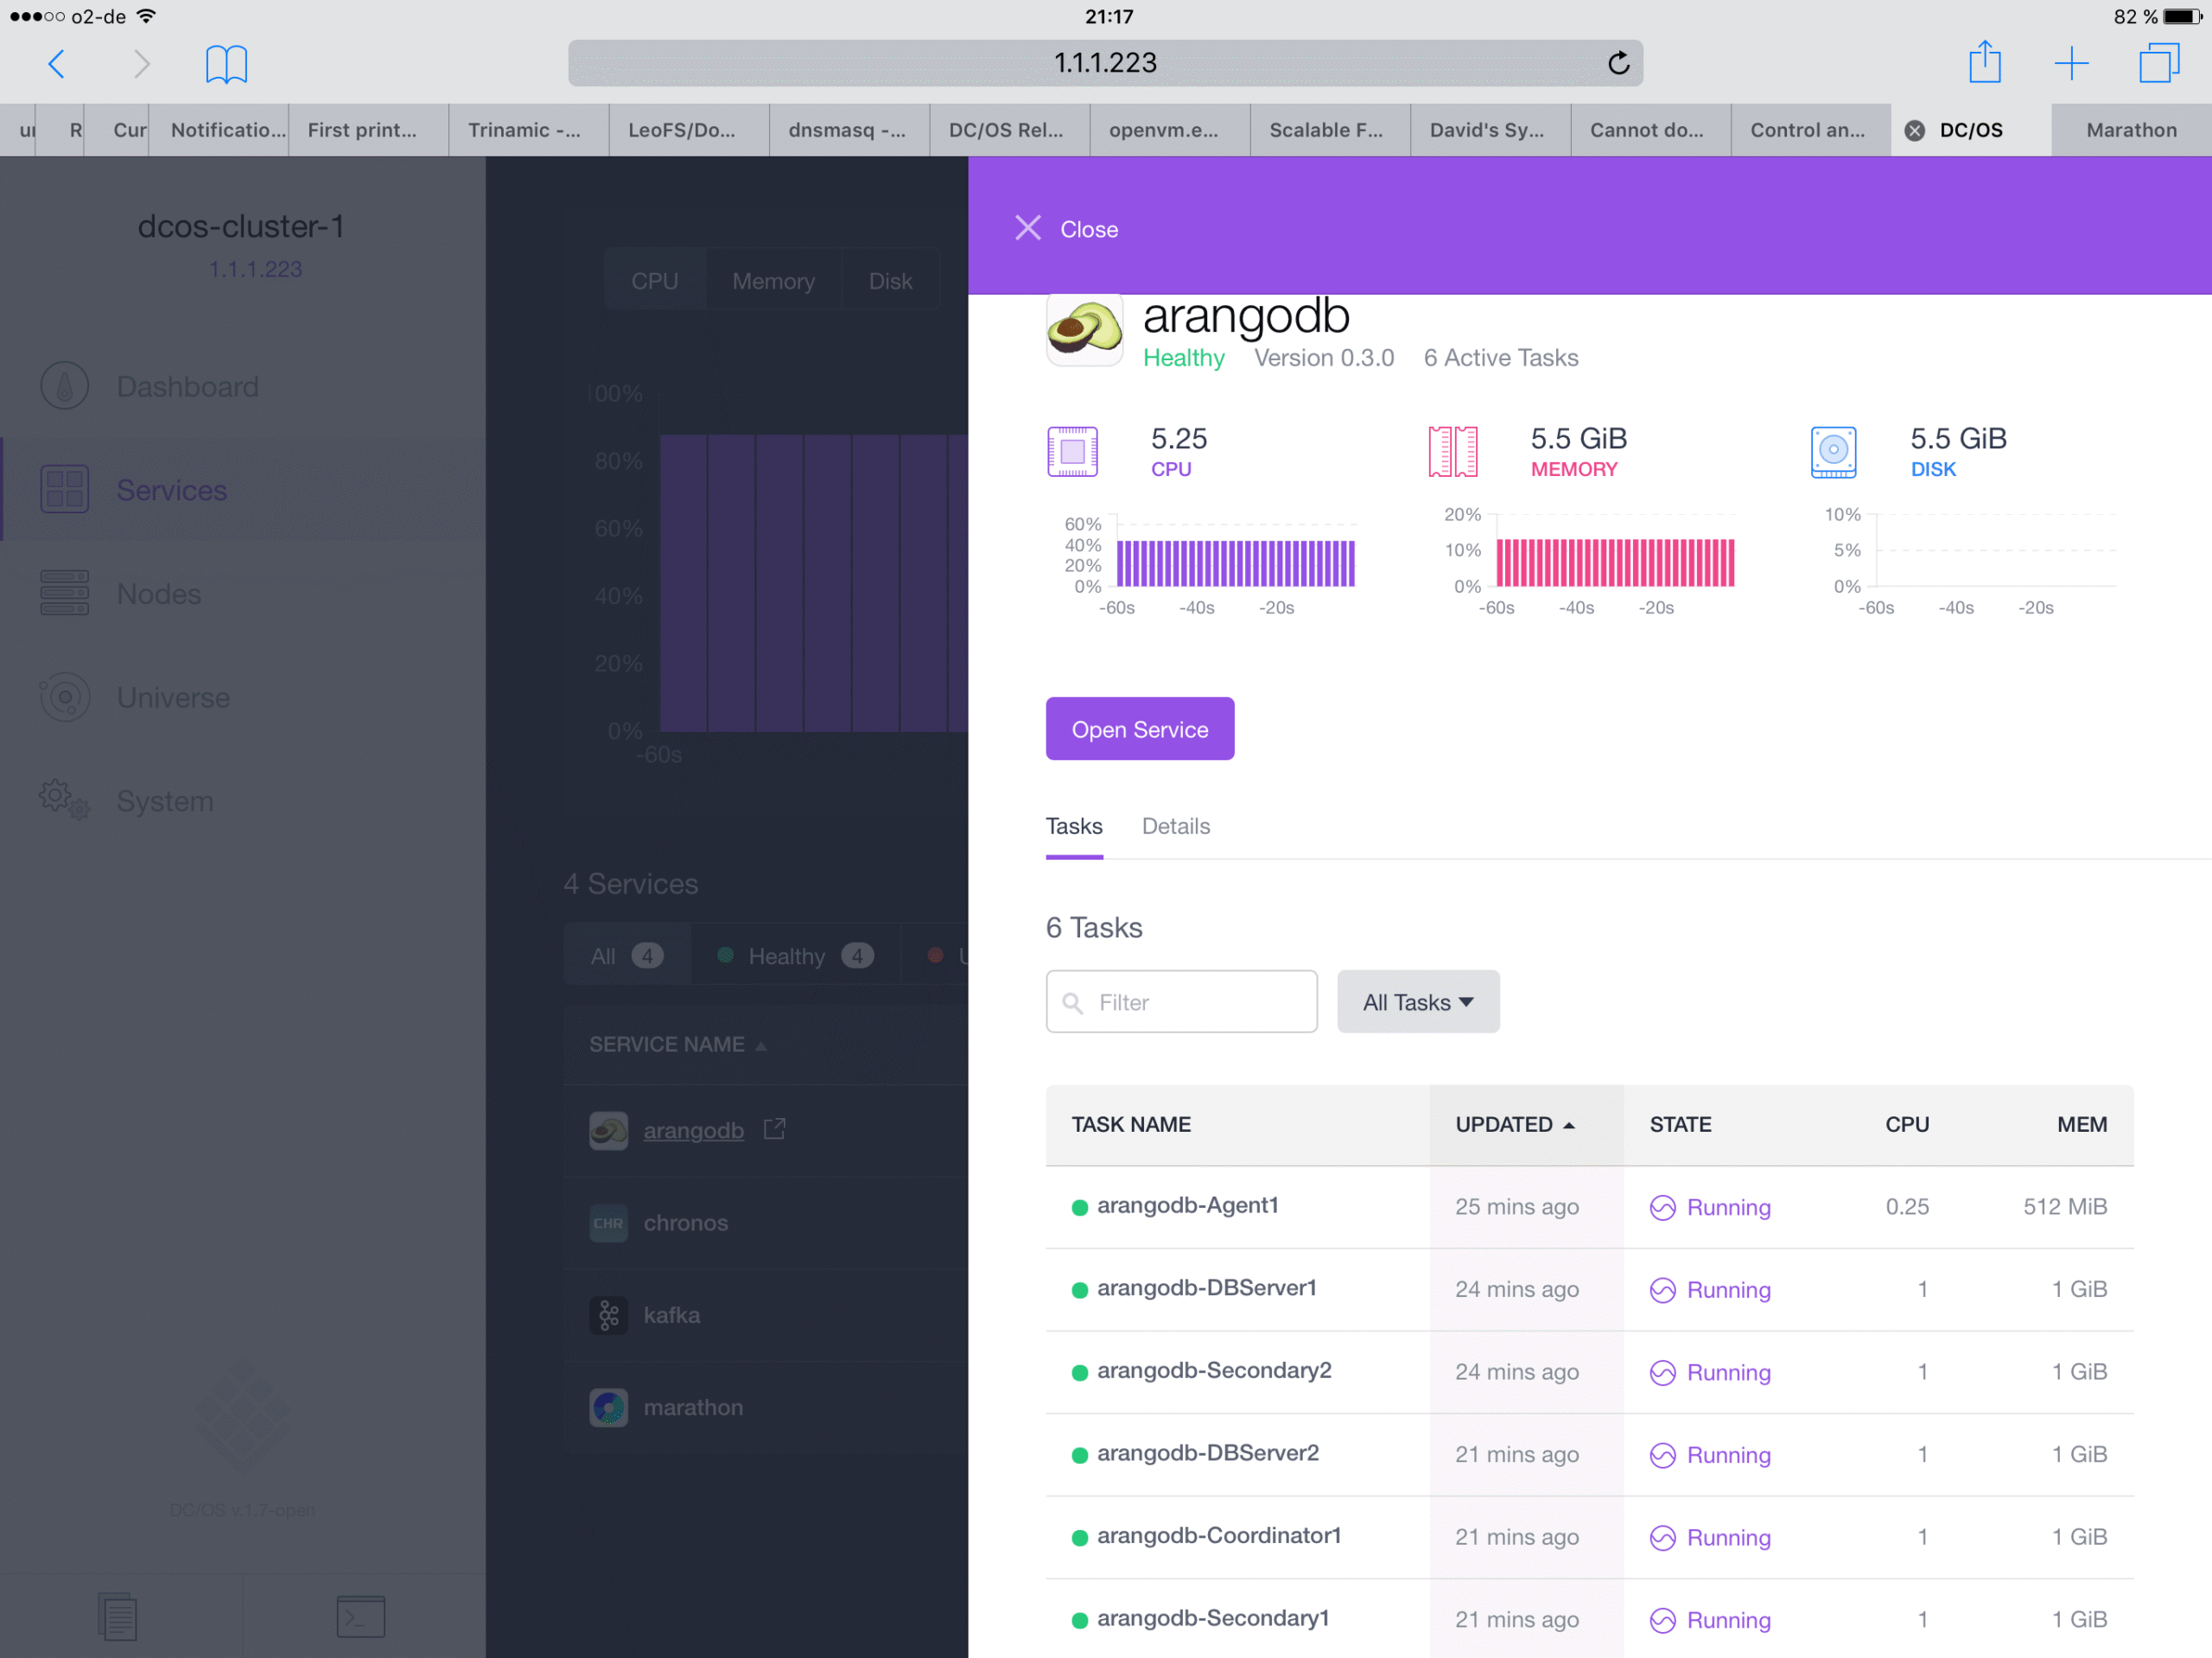Click the Nodes server stack icon
The width and height of the screenshot is (2212, 1658).
coord(65,593)
